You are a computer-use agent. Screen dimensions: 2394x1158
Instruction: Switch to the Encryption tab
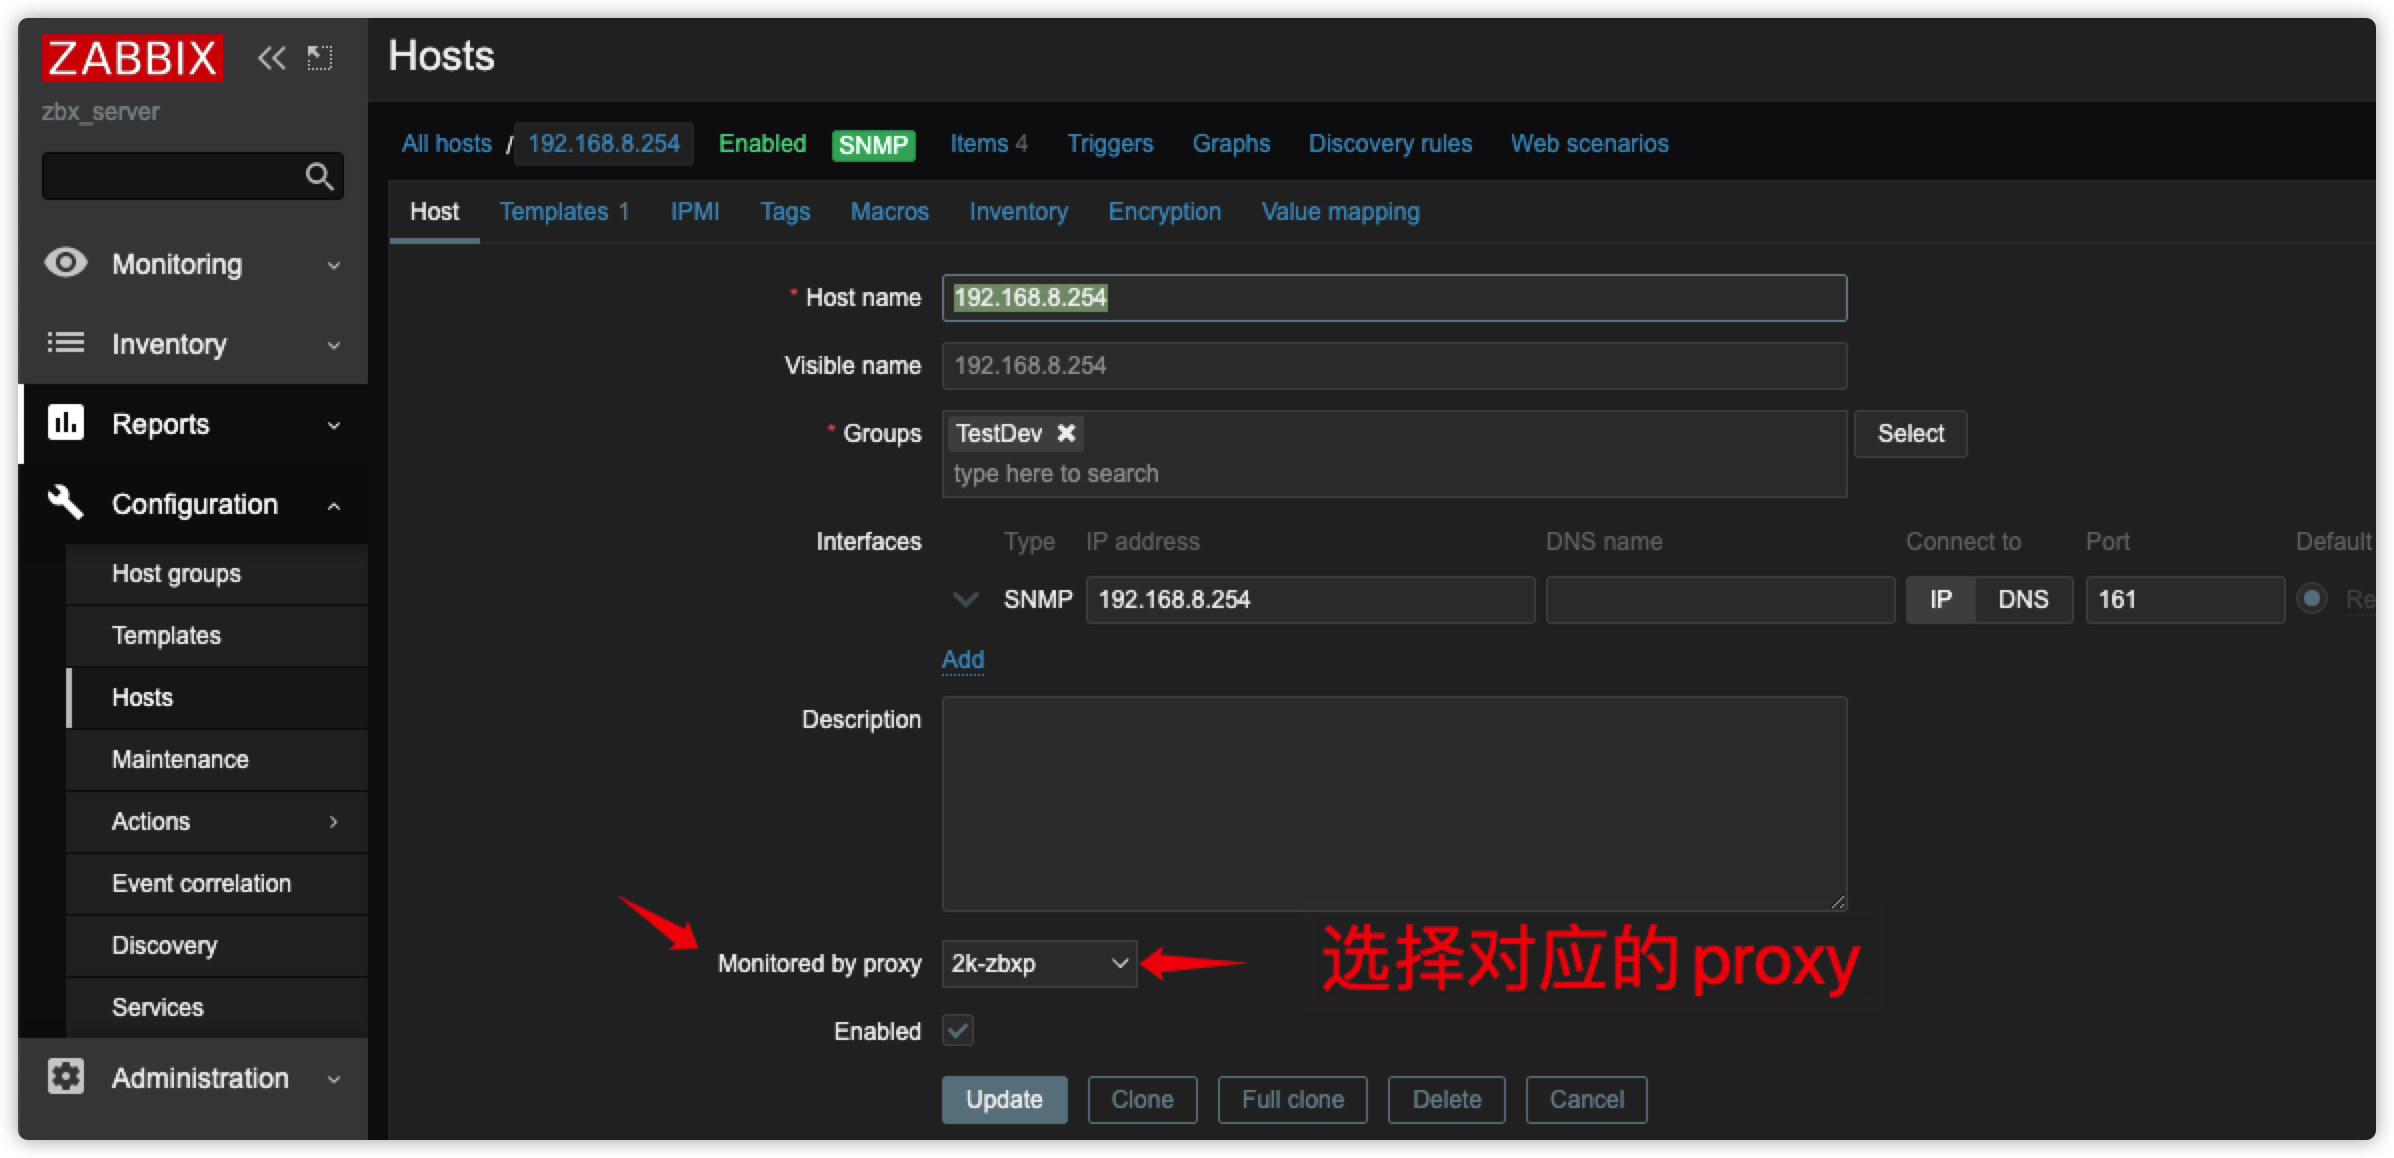click(1164, 212)
